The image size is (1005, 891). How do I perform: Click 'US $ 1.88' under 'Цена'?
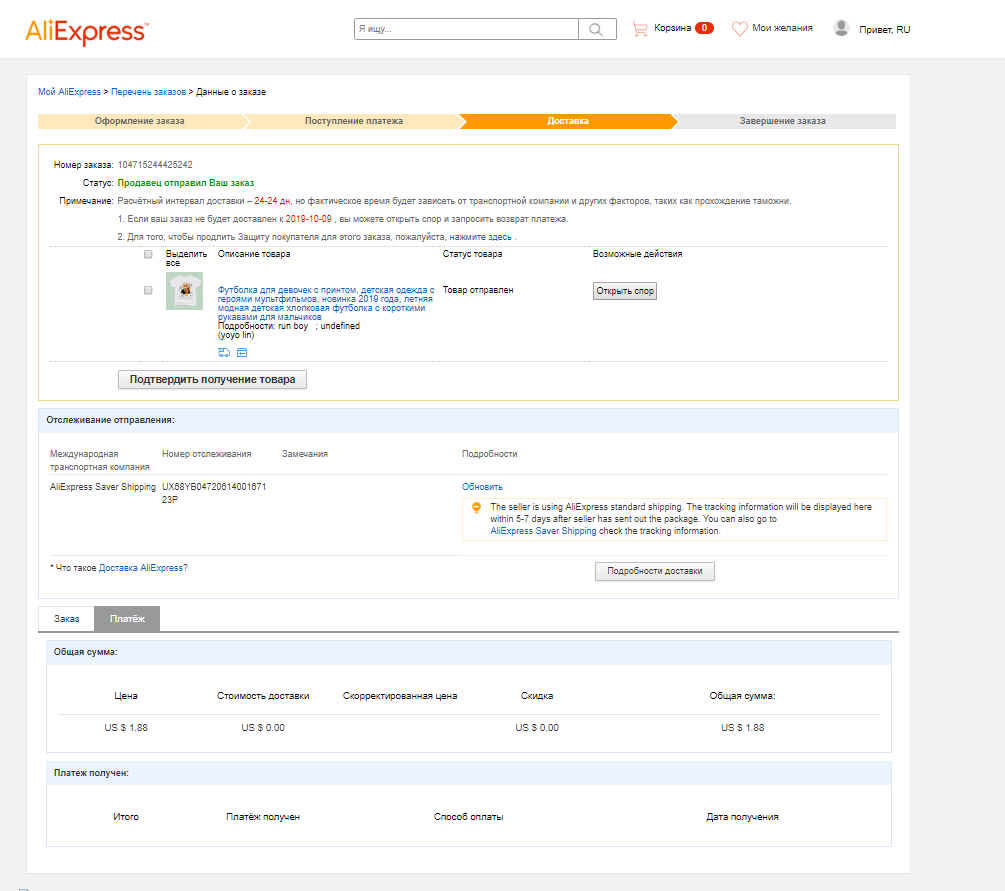(126, 728)
